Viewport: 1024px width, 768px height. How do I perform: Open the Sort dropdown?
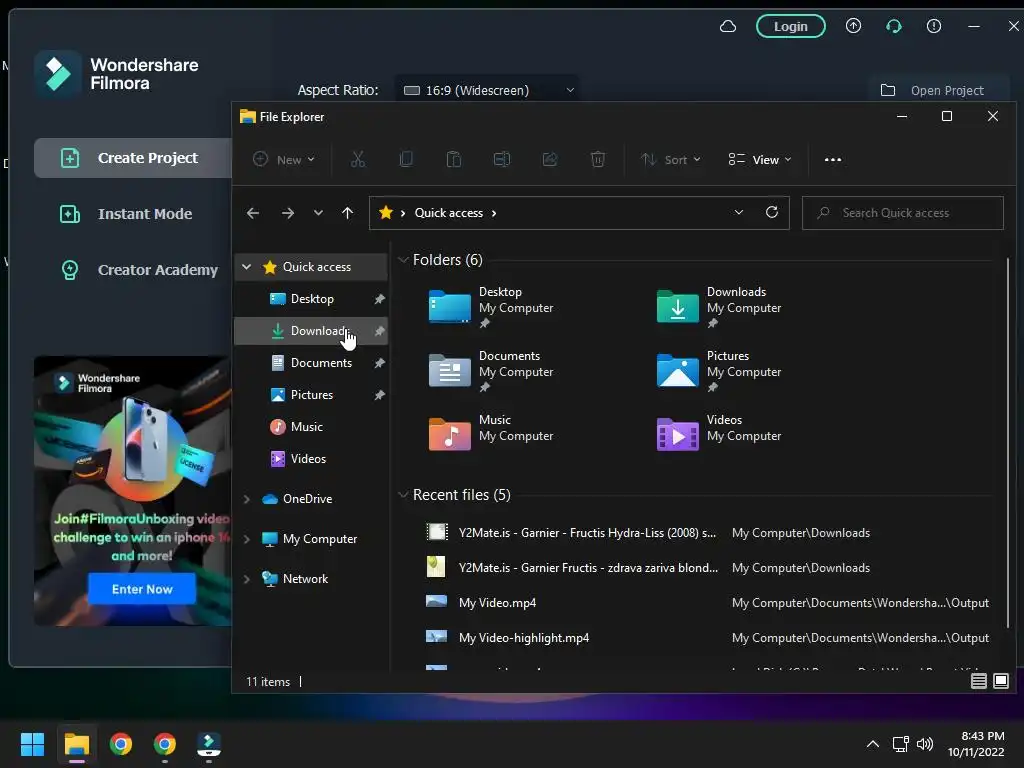click(x=670, y=159)
